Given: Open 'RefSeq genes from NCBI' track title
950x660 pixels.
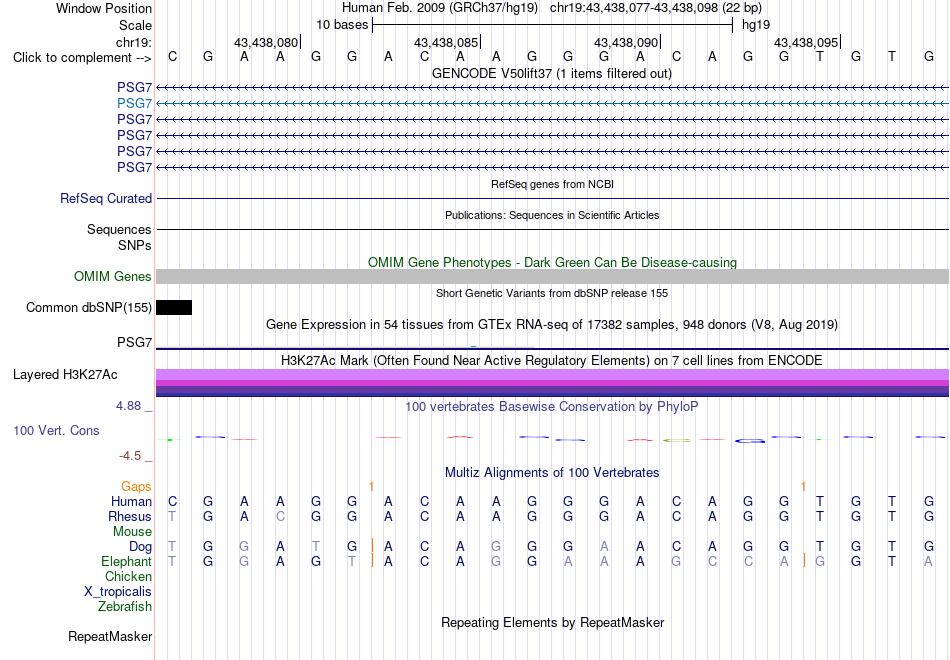Looking at the screenshot, I should (x=552, y=184).
